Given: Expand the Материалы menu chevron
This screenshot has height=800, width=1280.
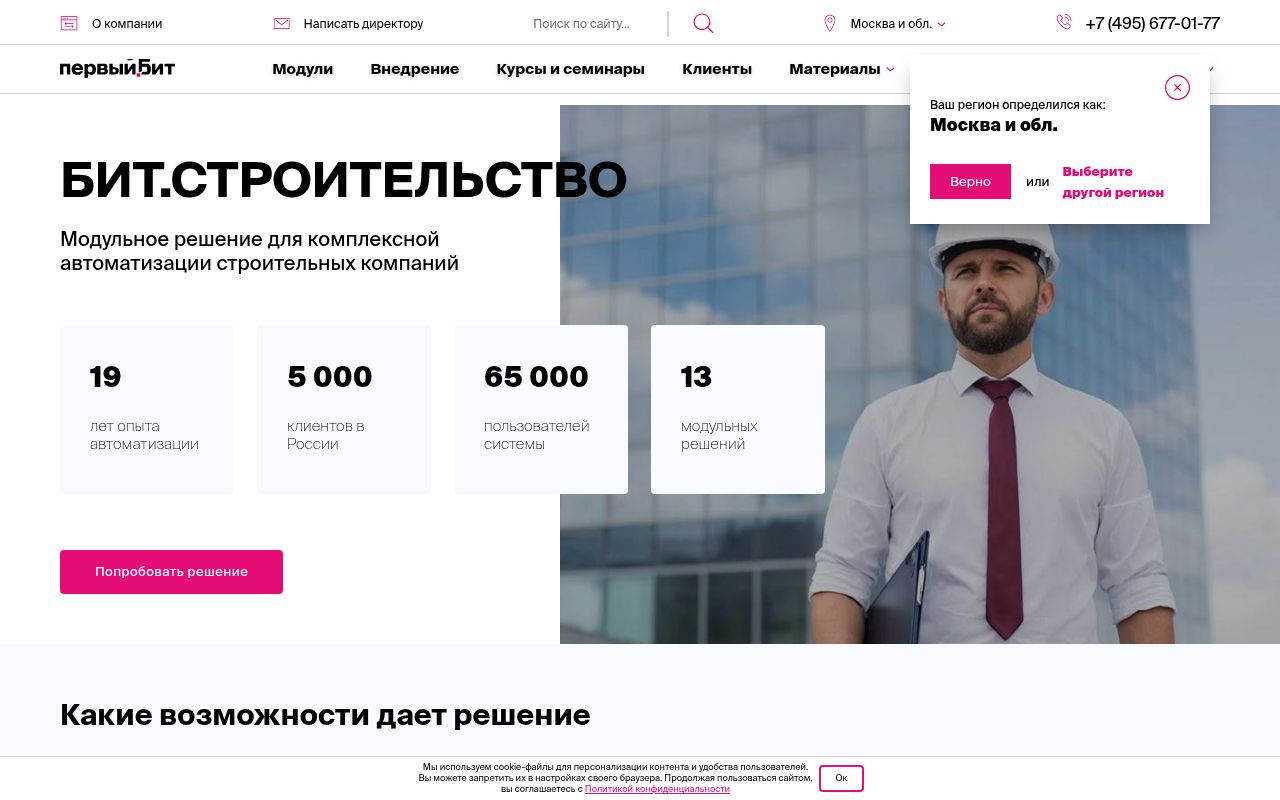Looking at the screenshot, I should tap(890, 70).
